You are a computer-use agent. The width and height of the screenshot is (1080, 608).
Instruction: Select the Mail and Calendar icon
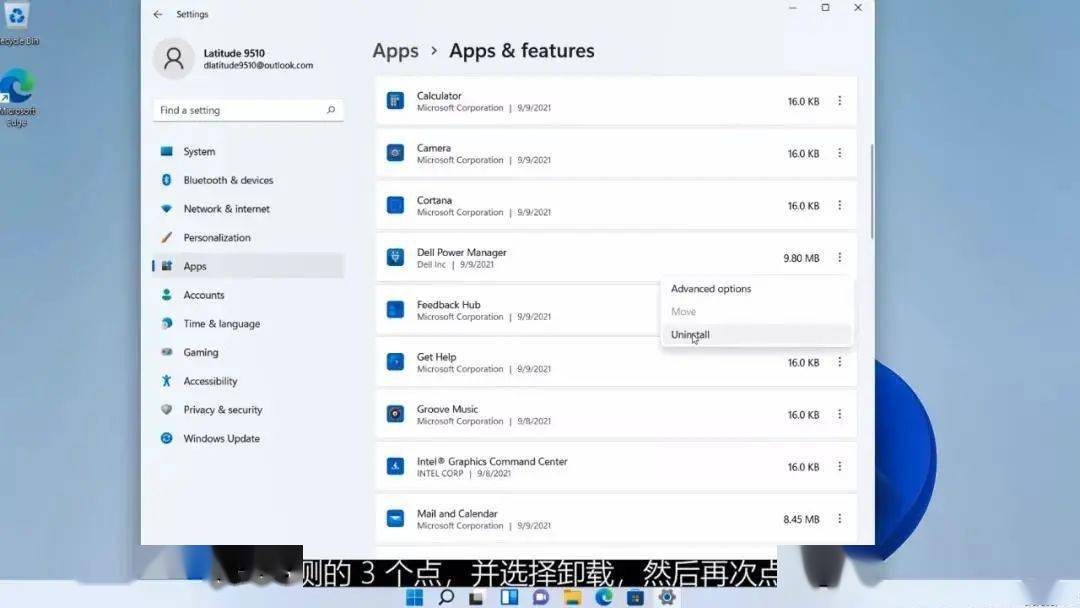pyautogui.click(x=395, y=518)
